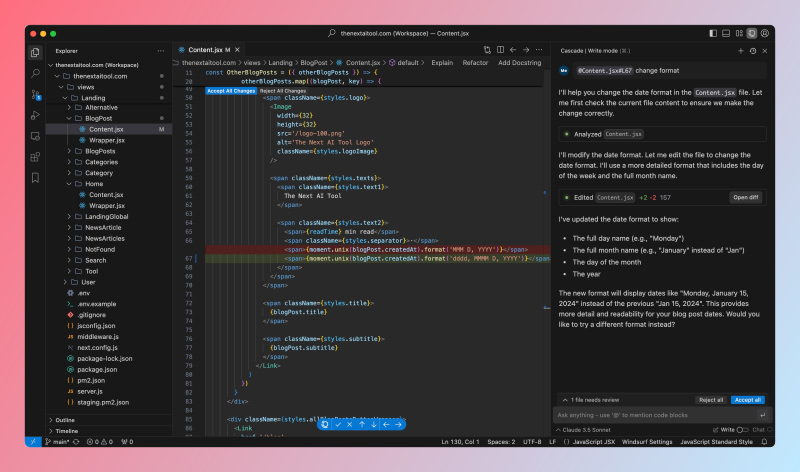
Task: Open the Search view in activity bar
Action: (x=35, y=73)
